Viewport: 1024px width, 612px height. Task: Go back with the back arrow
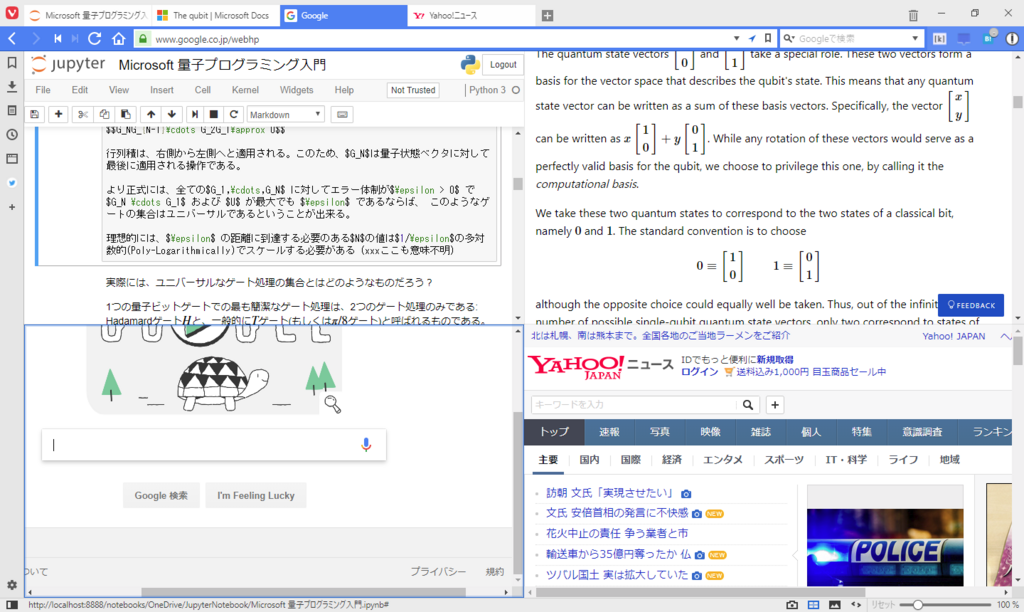[x=12, y=39]
